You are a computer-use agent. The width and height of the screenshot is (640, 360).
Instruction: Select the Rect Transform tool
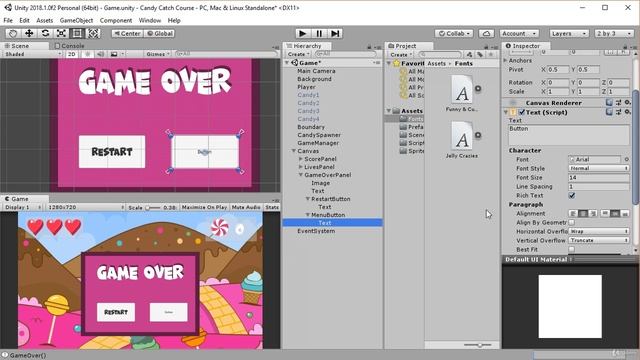coord(77,33)
